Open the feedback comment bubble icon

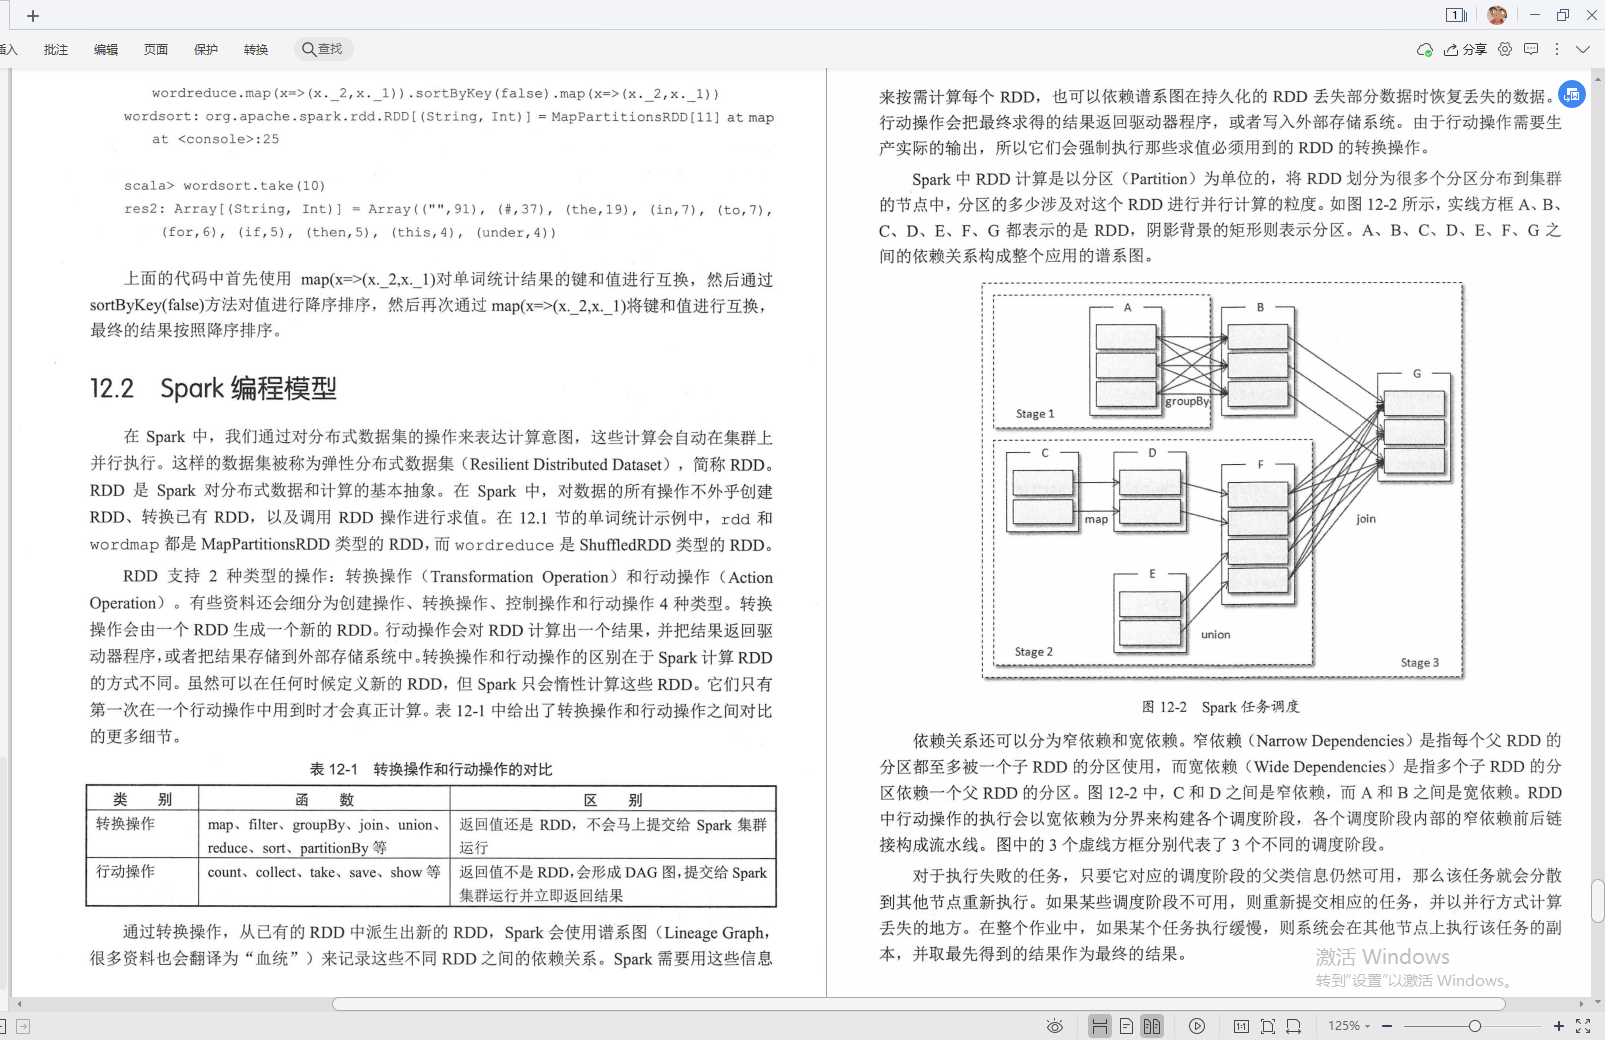1531,49
